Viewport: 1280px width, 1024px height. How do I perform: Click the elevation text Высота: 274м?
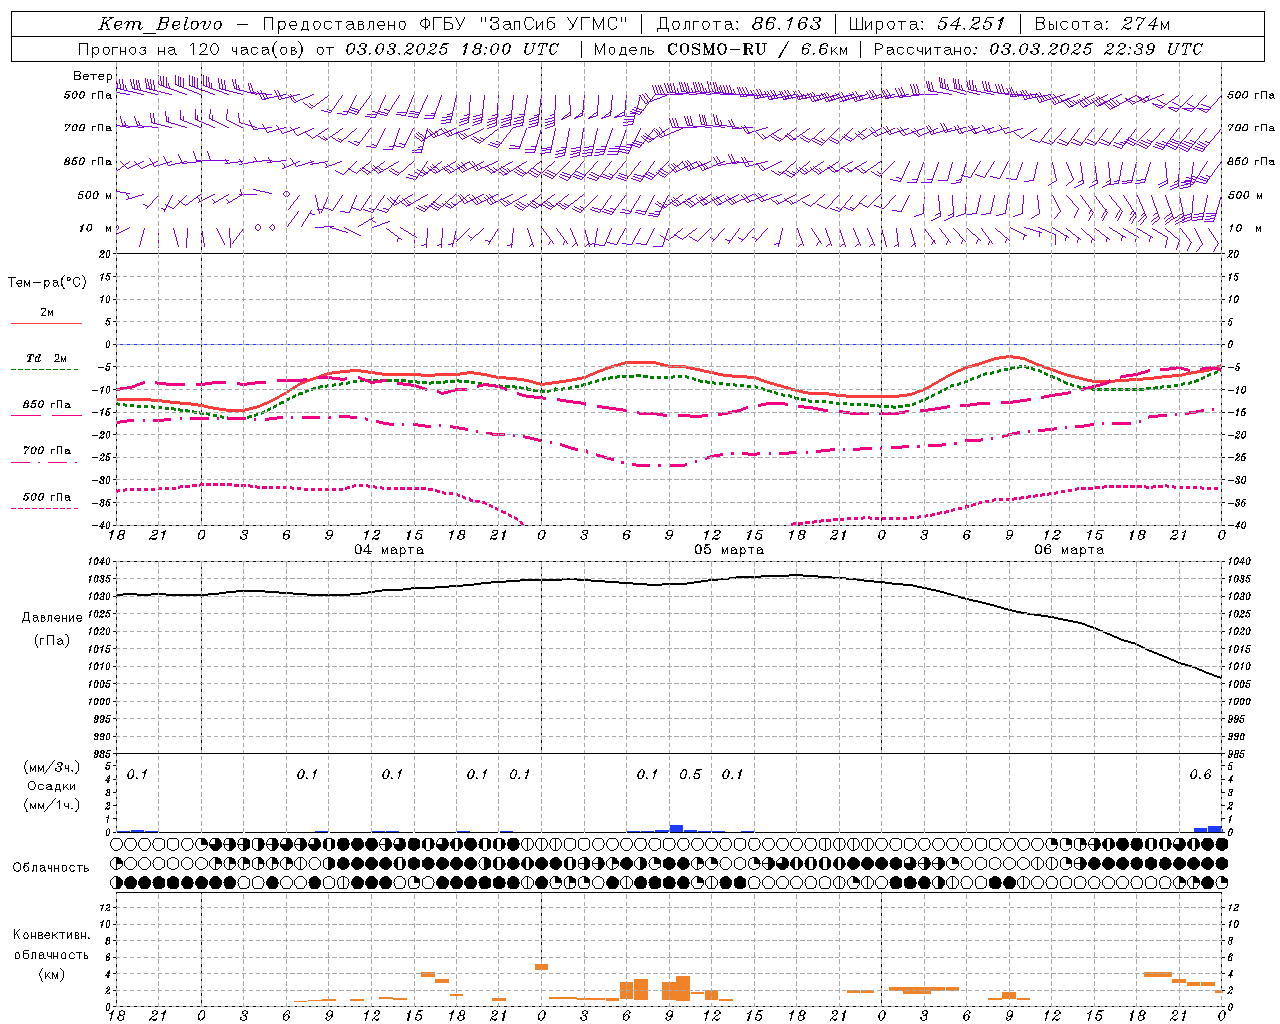(1102, 24)
